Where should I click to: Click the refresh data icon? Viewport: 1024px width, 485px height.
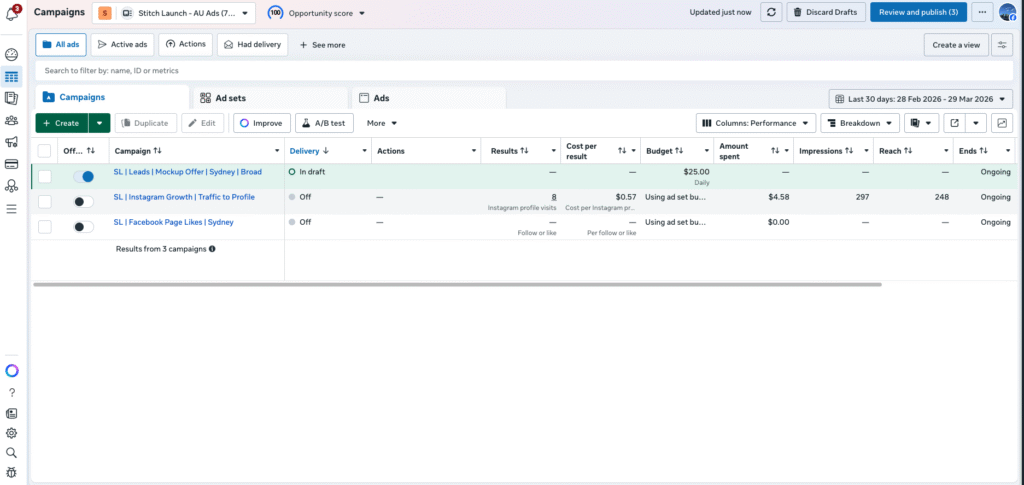(x=771, y=12)
